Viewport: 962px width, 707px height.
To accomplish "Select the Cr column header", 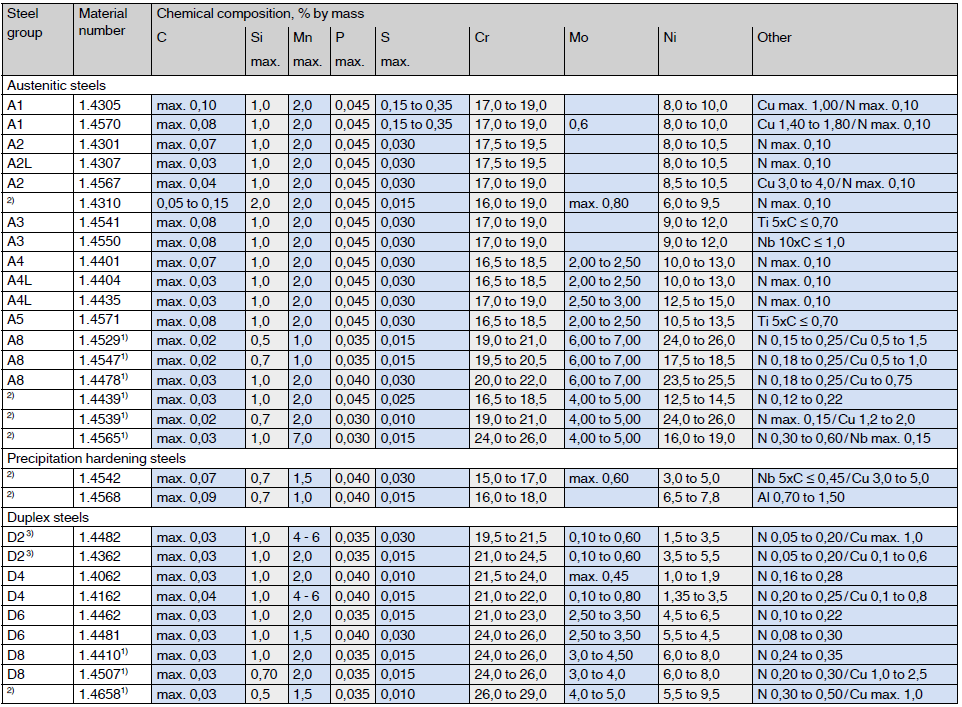I will 483,38.
